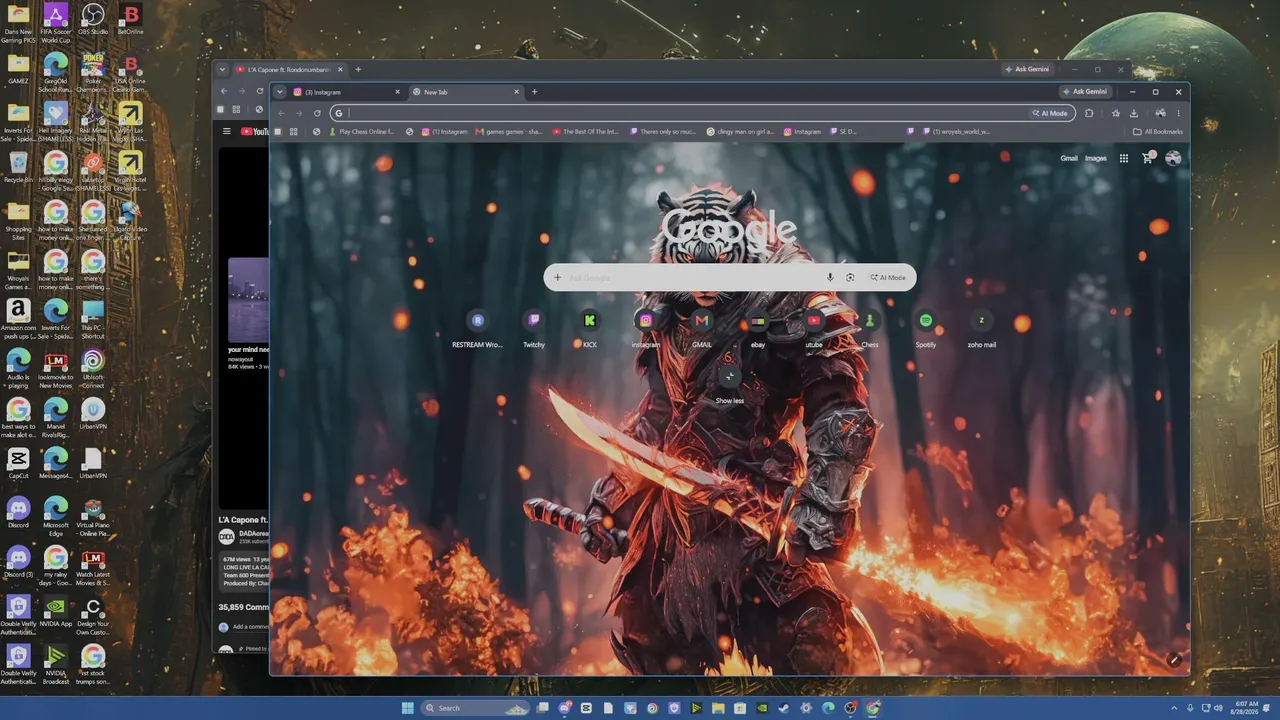Open Microsoft Edge desktop shortcut
The height and width of the screenshot is (720, 1280).
click(56, 517)
